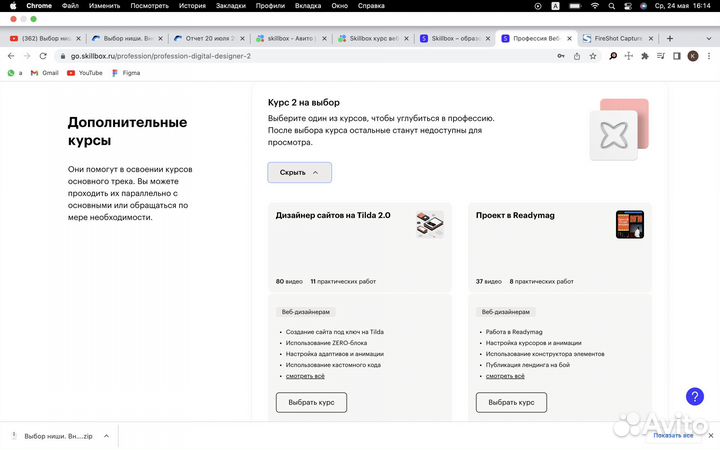Close the downloads bar

point(711,435)
